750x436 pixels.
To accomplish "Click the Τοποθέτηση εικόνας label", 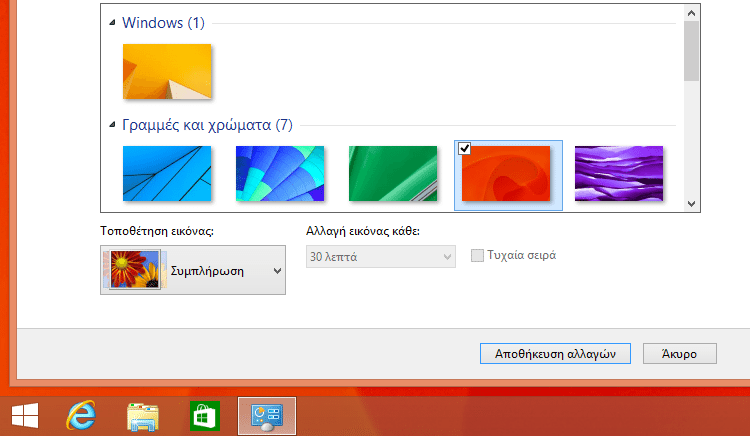I will click(157, 231).
